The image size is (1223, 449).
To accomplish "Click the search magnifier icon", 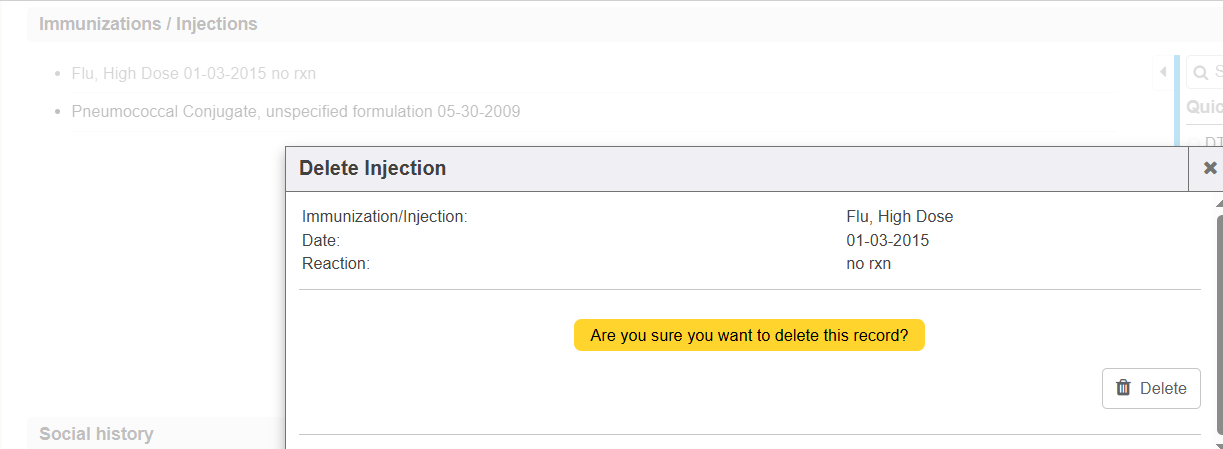I will click(x=1200, y=72).
